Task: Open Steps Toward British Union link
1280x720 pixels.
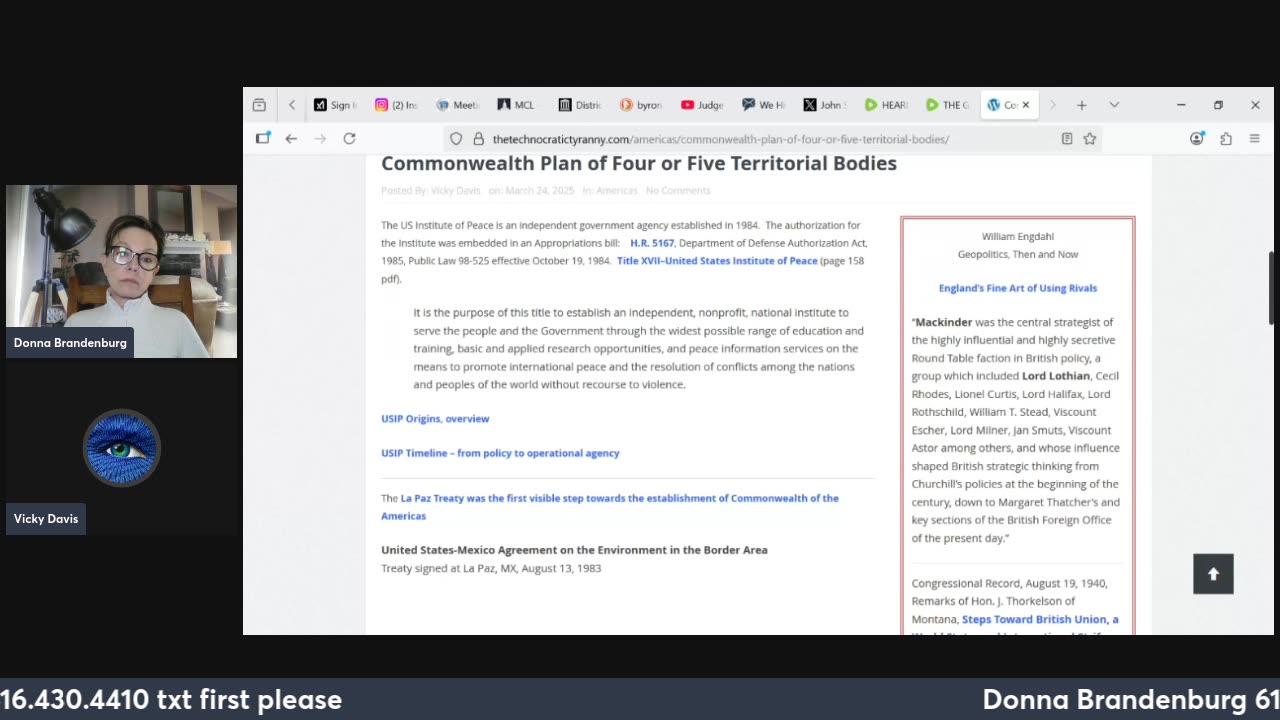Action: coord(1040,620)
